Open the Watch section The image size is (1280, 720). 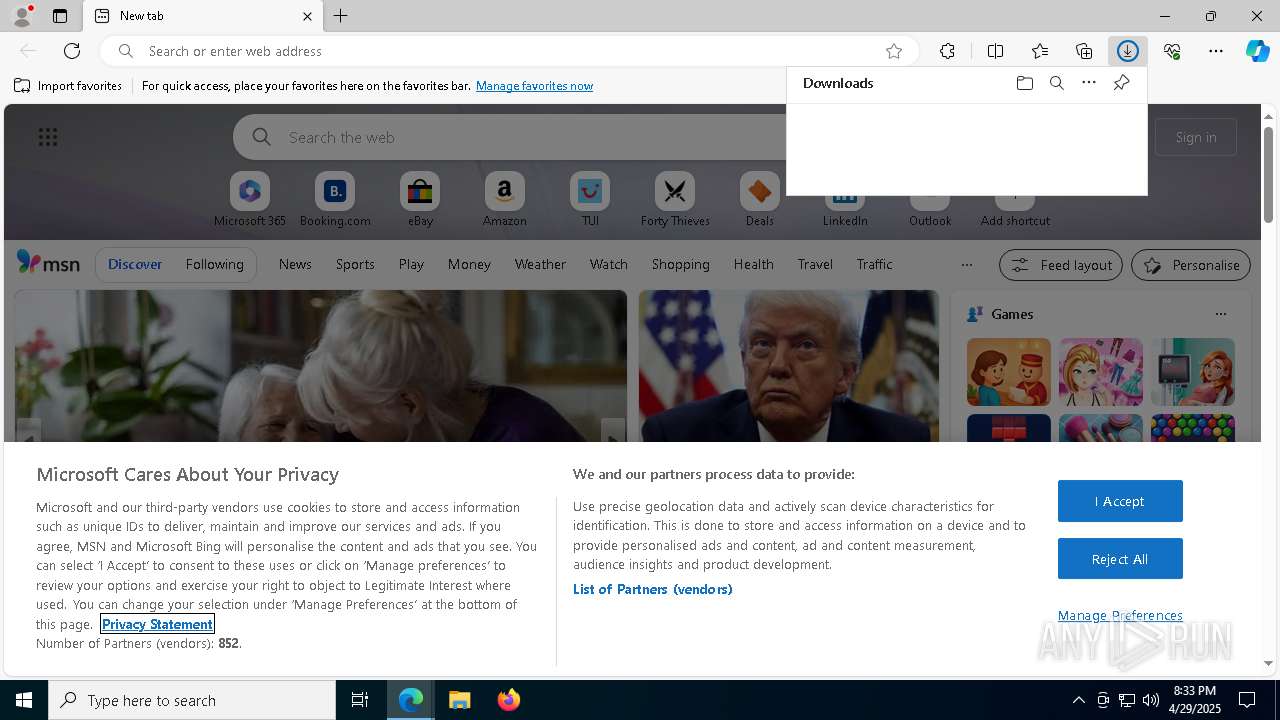[608, 264]
